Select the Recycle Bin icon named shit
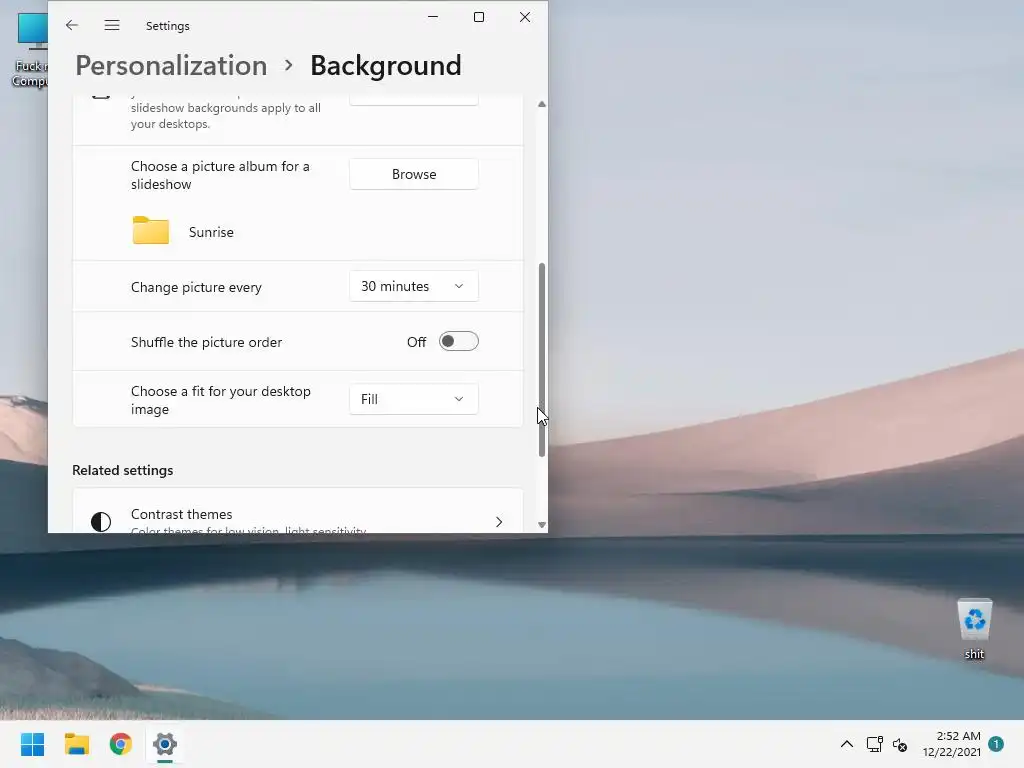The image size is (1024, 768). point(974,629)
